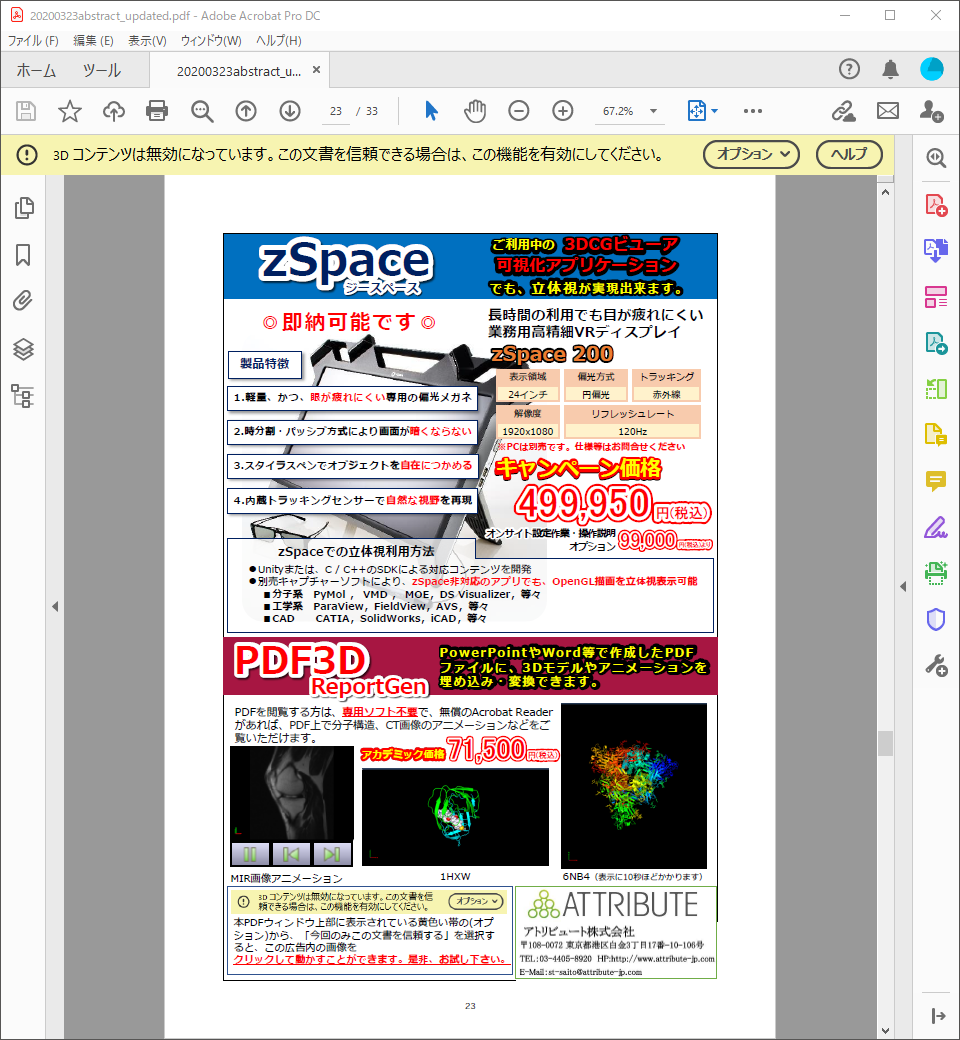Open the 表示(V) menu
This screenshot has width=960, height=1040.
(147, 40)
